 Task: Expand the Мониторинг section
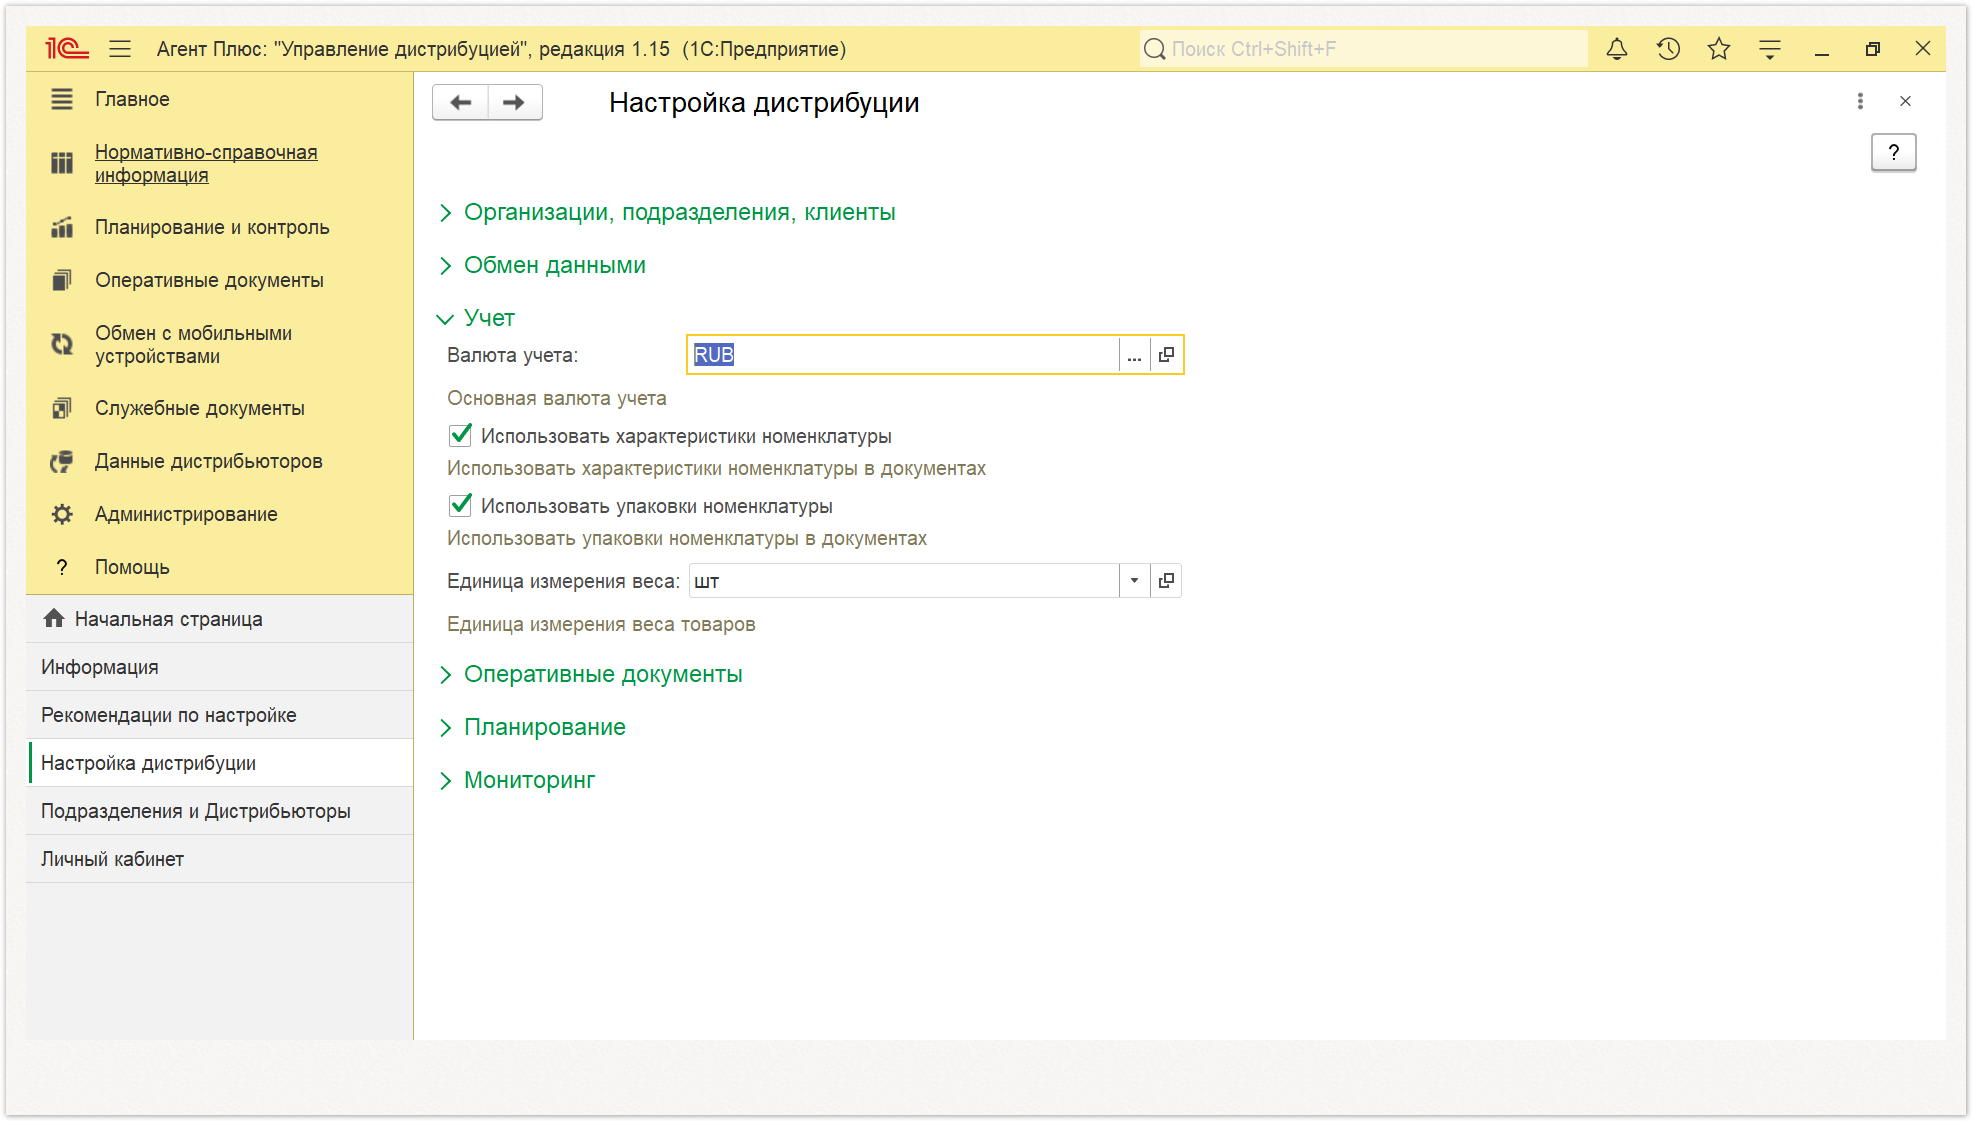(516, 780)
